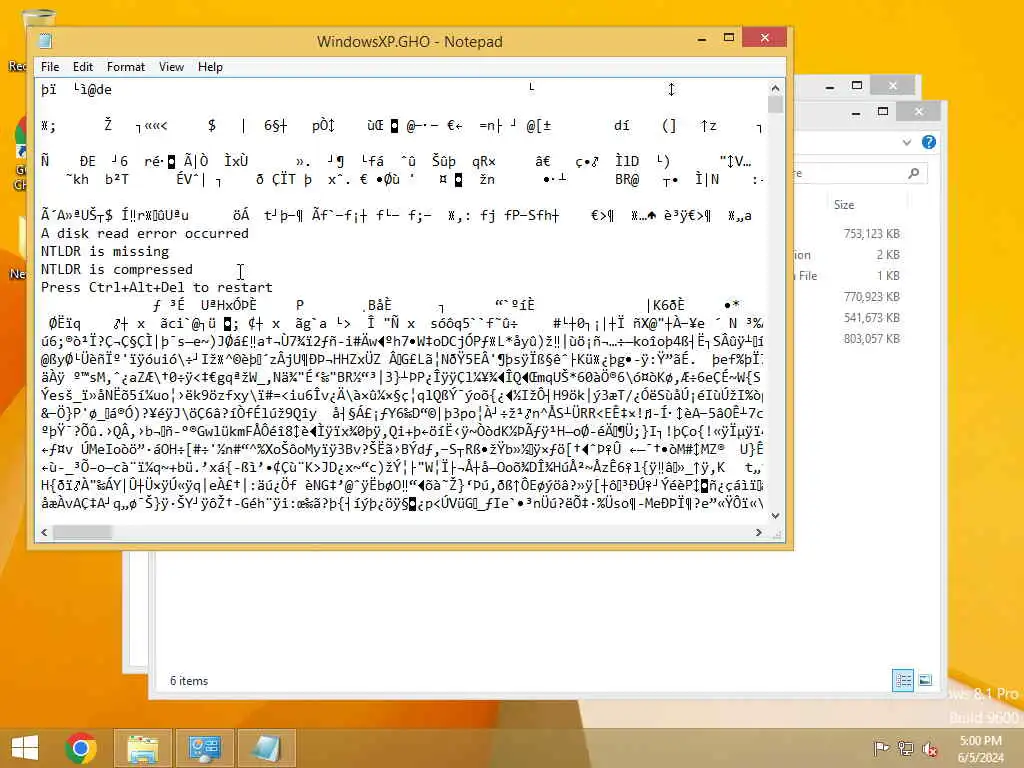Image resolution: width=1024 pixels, height=768 pixels.
Task: Switch Explorer to large icons view
Action: (925, 680)
